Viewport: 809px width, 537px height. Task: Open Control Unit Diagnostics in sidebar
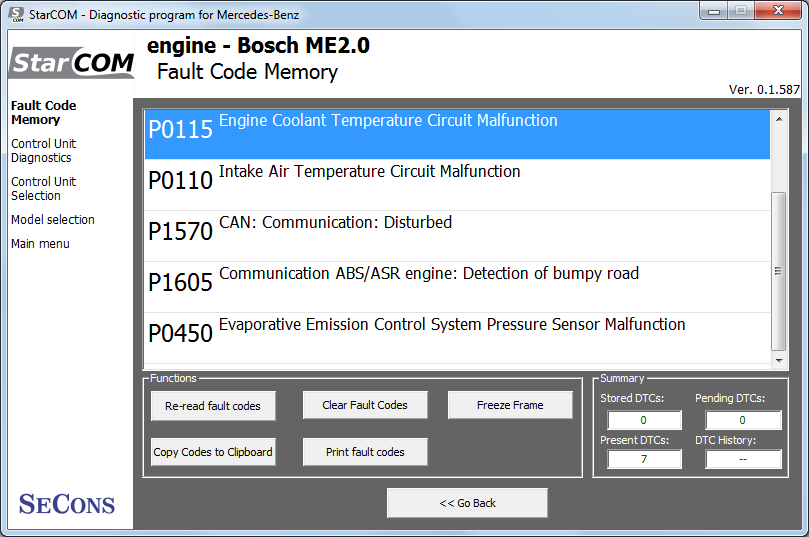[43, 150]
